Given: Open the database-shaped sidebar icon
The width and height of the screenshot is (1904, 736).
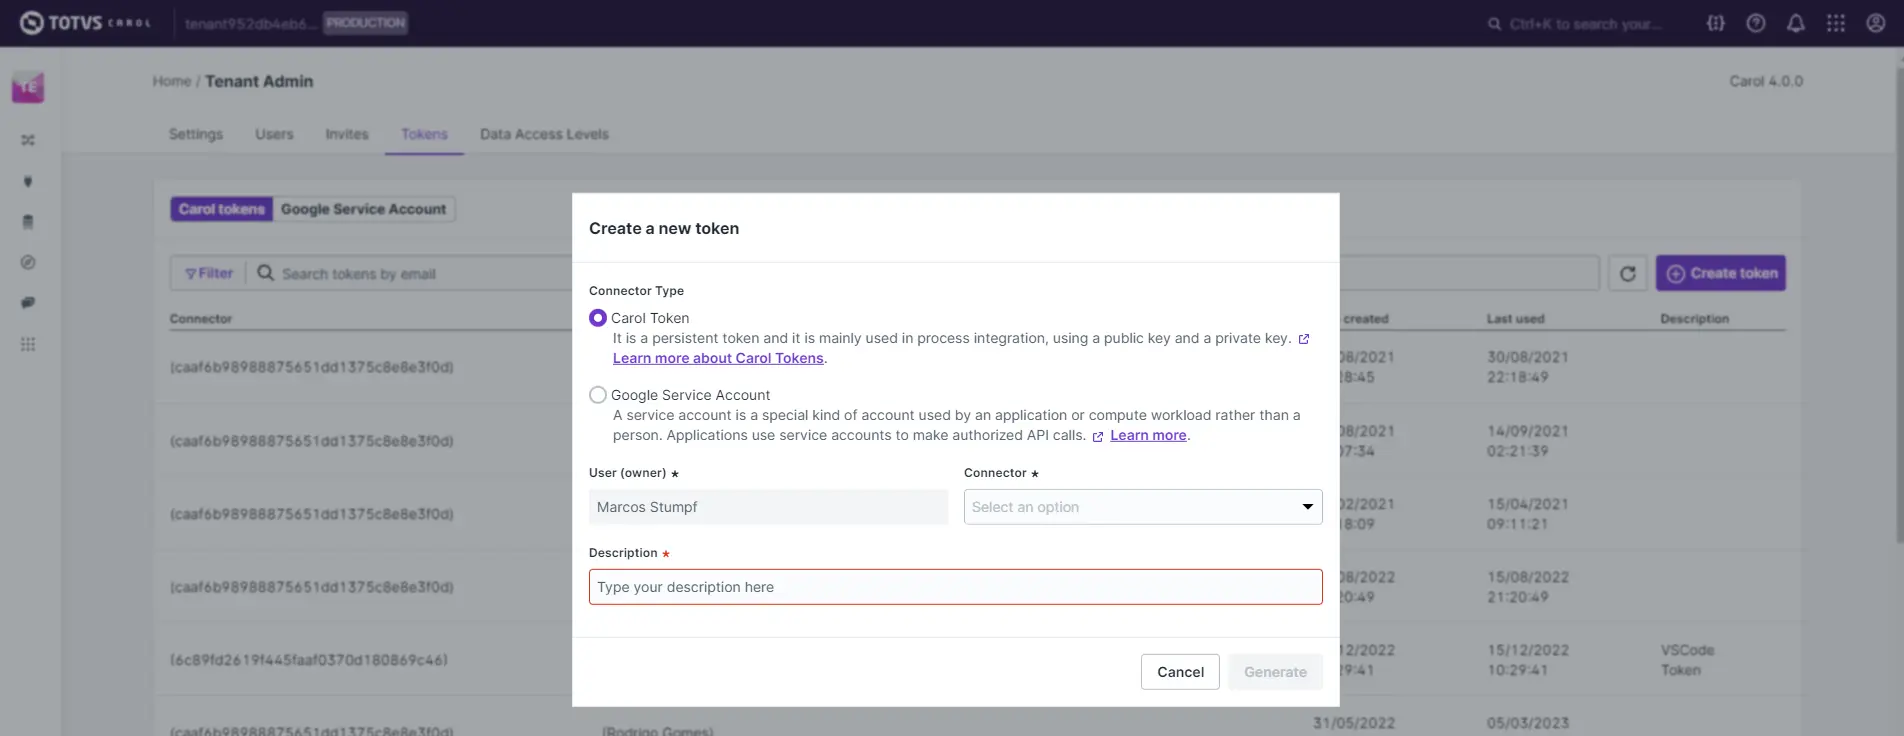Looking at the screenshot, I should click(28, 222).
